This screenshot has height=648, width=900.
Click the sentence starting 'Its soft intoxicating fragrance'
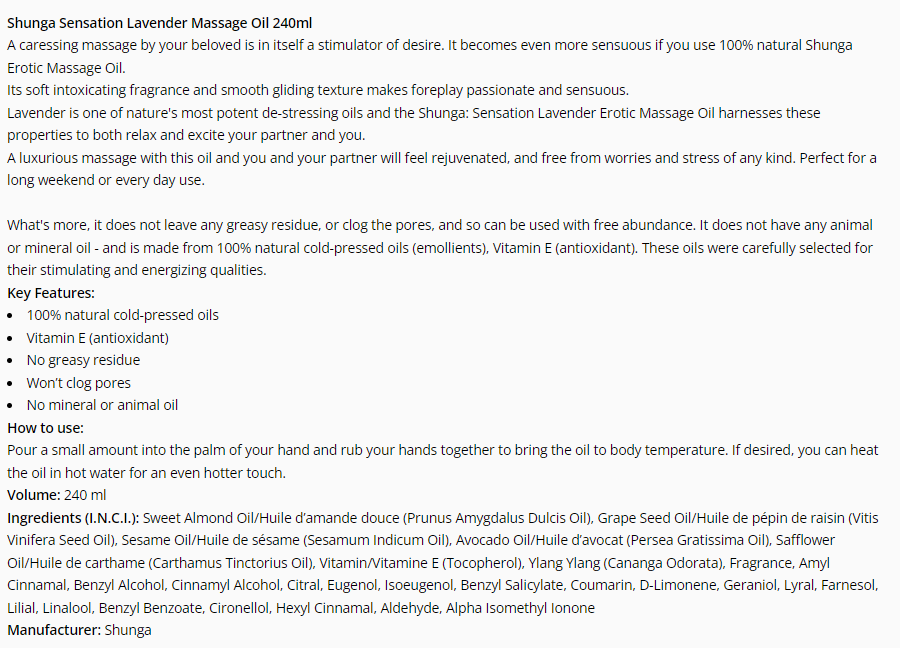(318, 90)
